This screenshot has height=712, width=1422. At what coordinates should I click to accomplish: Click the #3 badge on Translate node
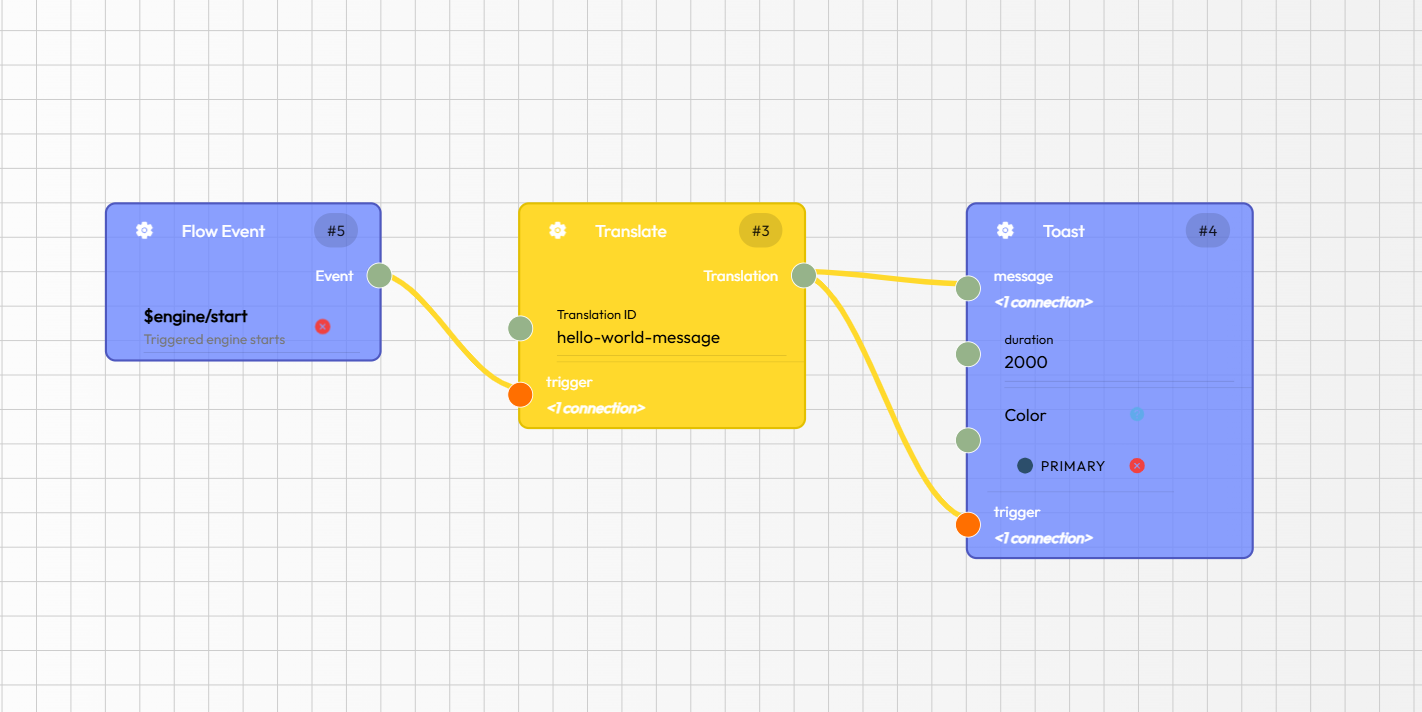pos(761,231)
